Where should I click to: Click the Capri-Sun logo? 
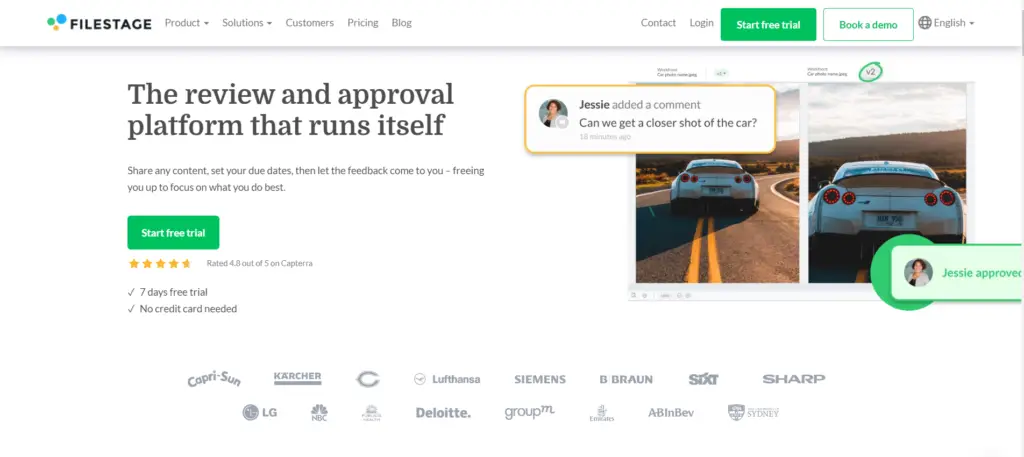pyautogui.click(x=214, y=379)
